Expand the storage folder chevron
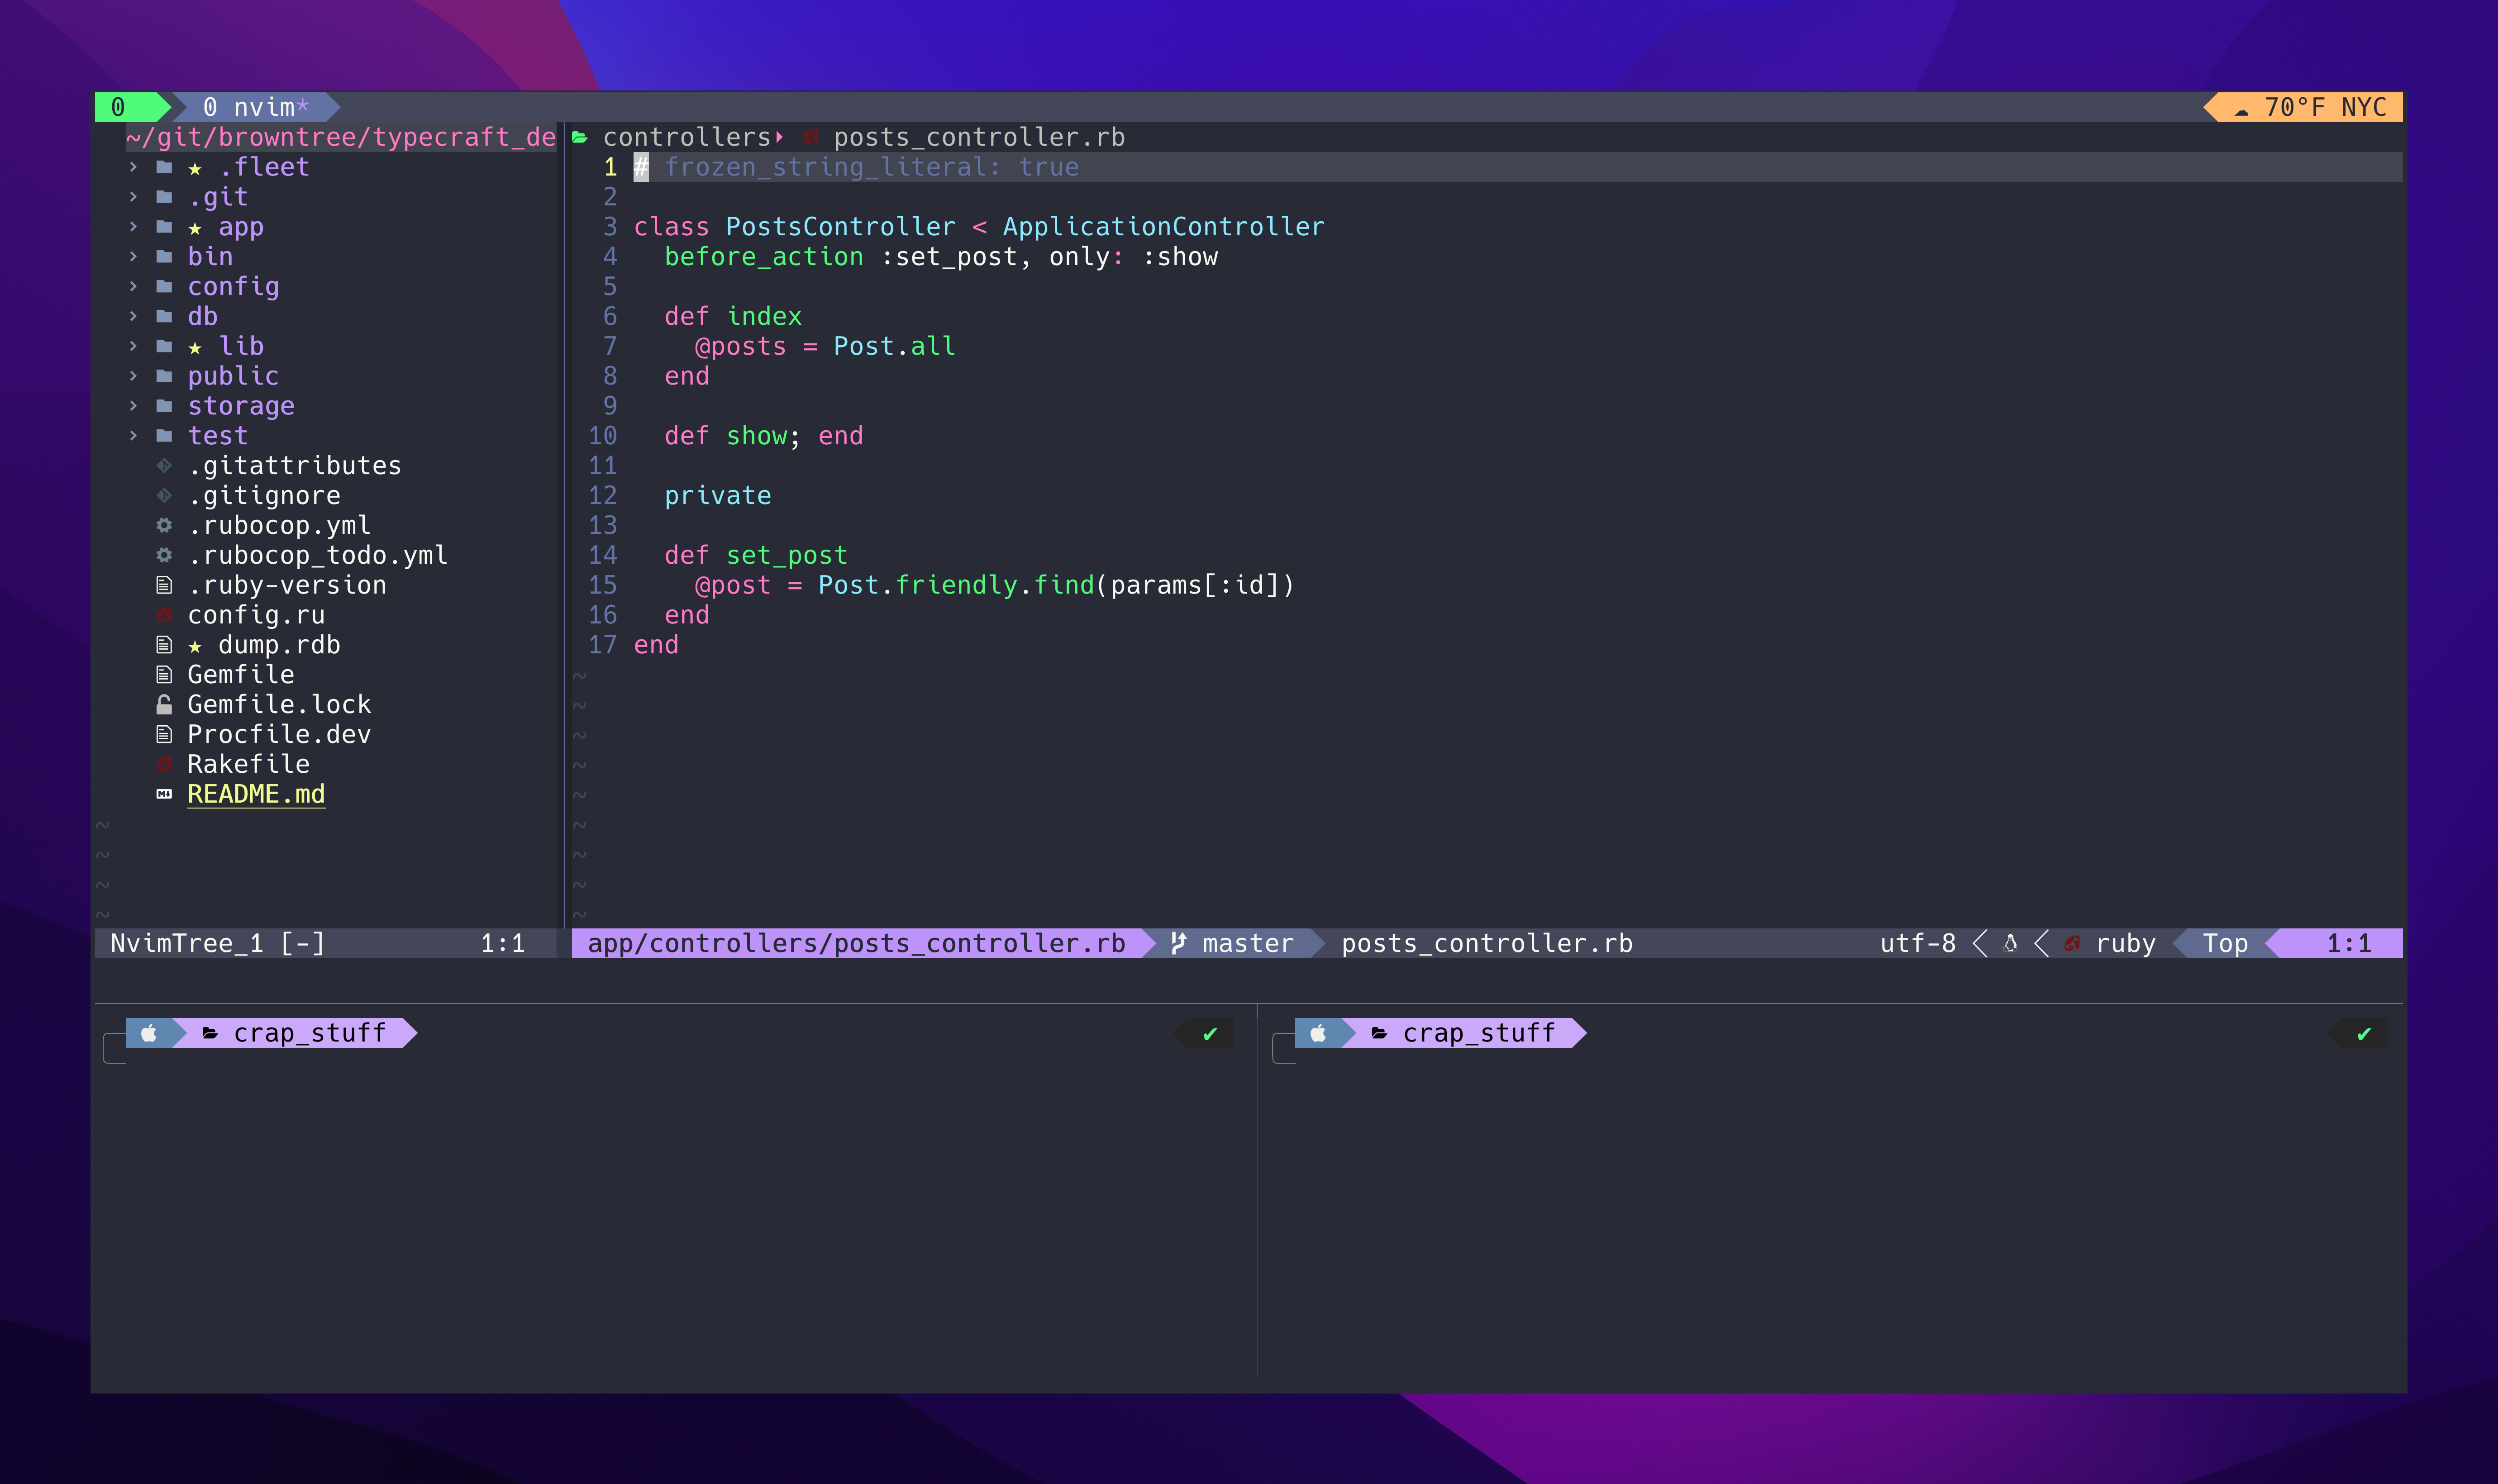2498x1484 pixels. tap(133, 406)
